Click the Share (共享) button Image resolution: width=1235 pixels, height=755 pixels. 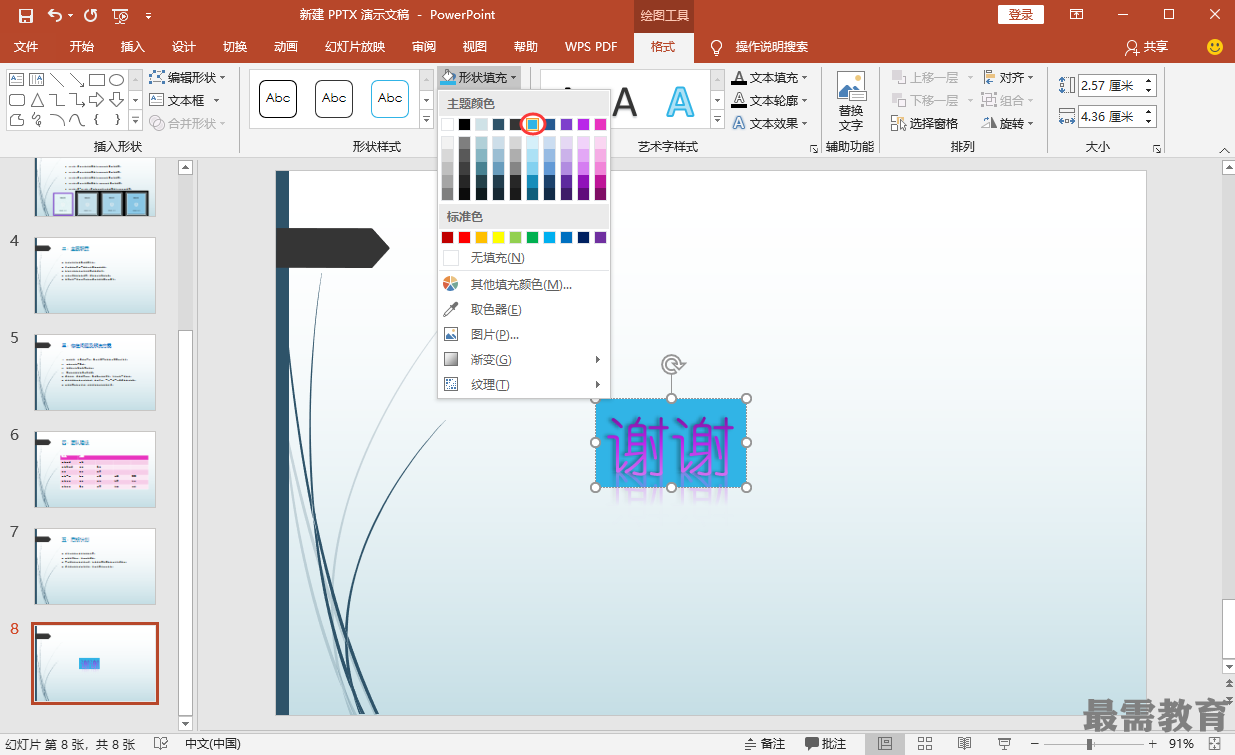click(x=1146, y=47)
